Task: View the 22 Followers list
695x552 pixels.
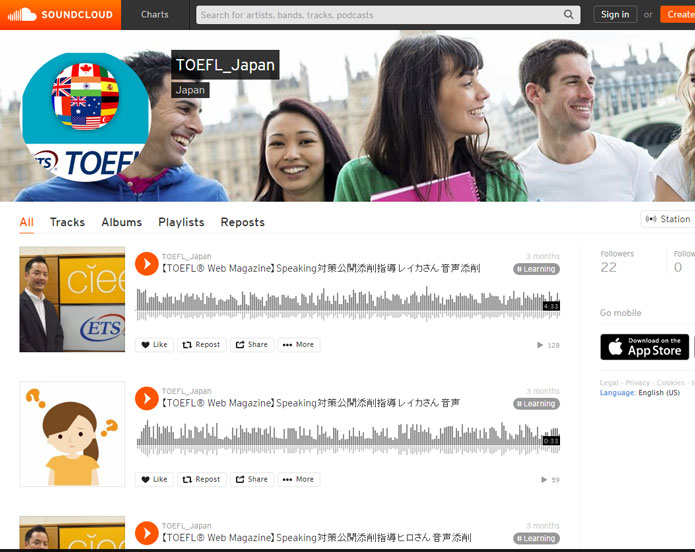Action: point(617,262)
